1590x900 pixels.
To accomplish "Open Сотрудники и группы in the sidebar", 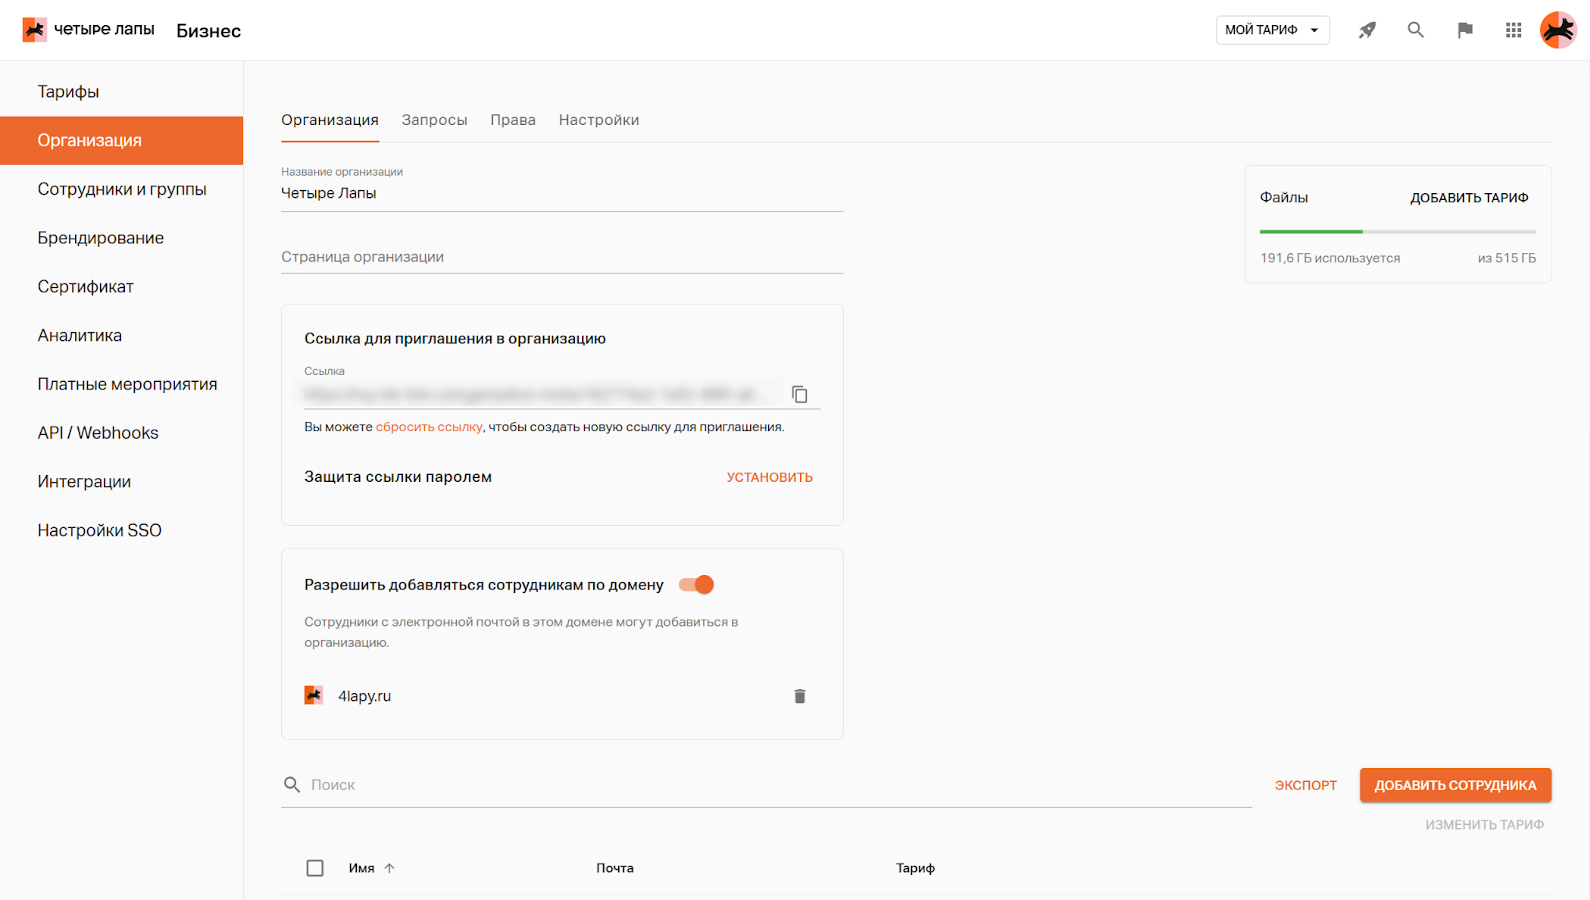I will click(x=122, y=189).
